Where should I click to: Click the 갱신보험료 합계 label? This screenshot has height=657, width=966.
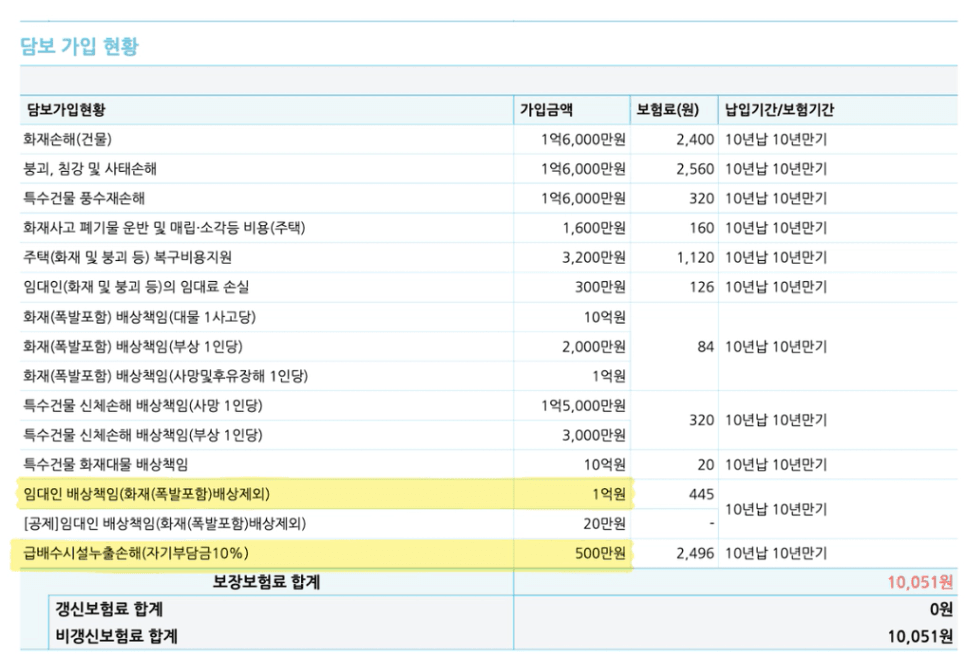[x=110, y=608]
